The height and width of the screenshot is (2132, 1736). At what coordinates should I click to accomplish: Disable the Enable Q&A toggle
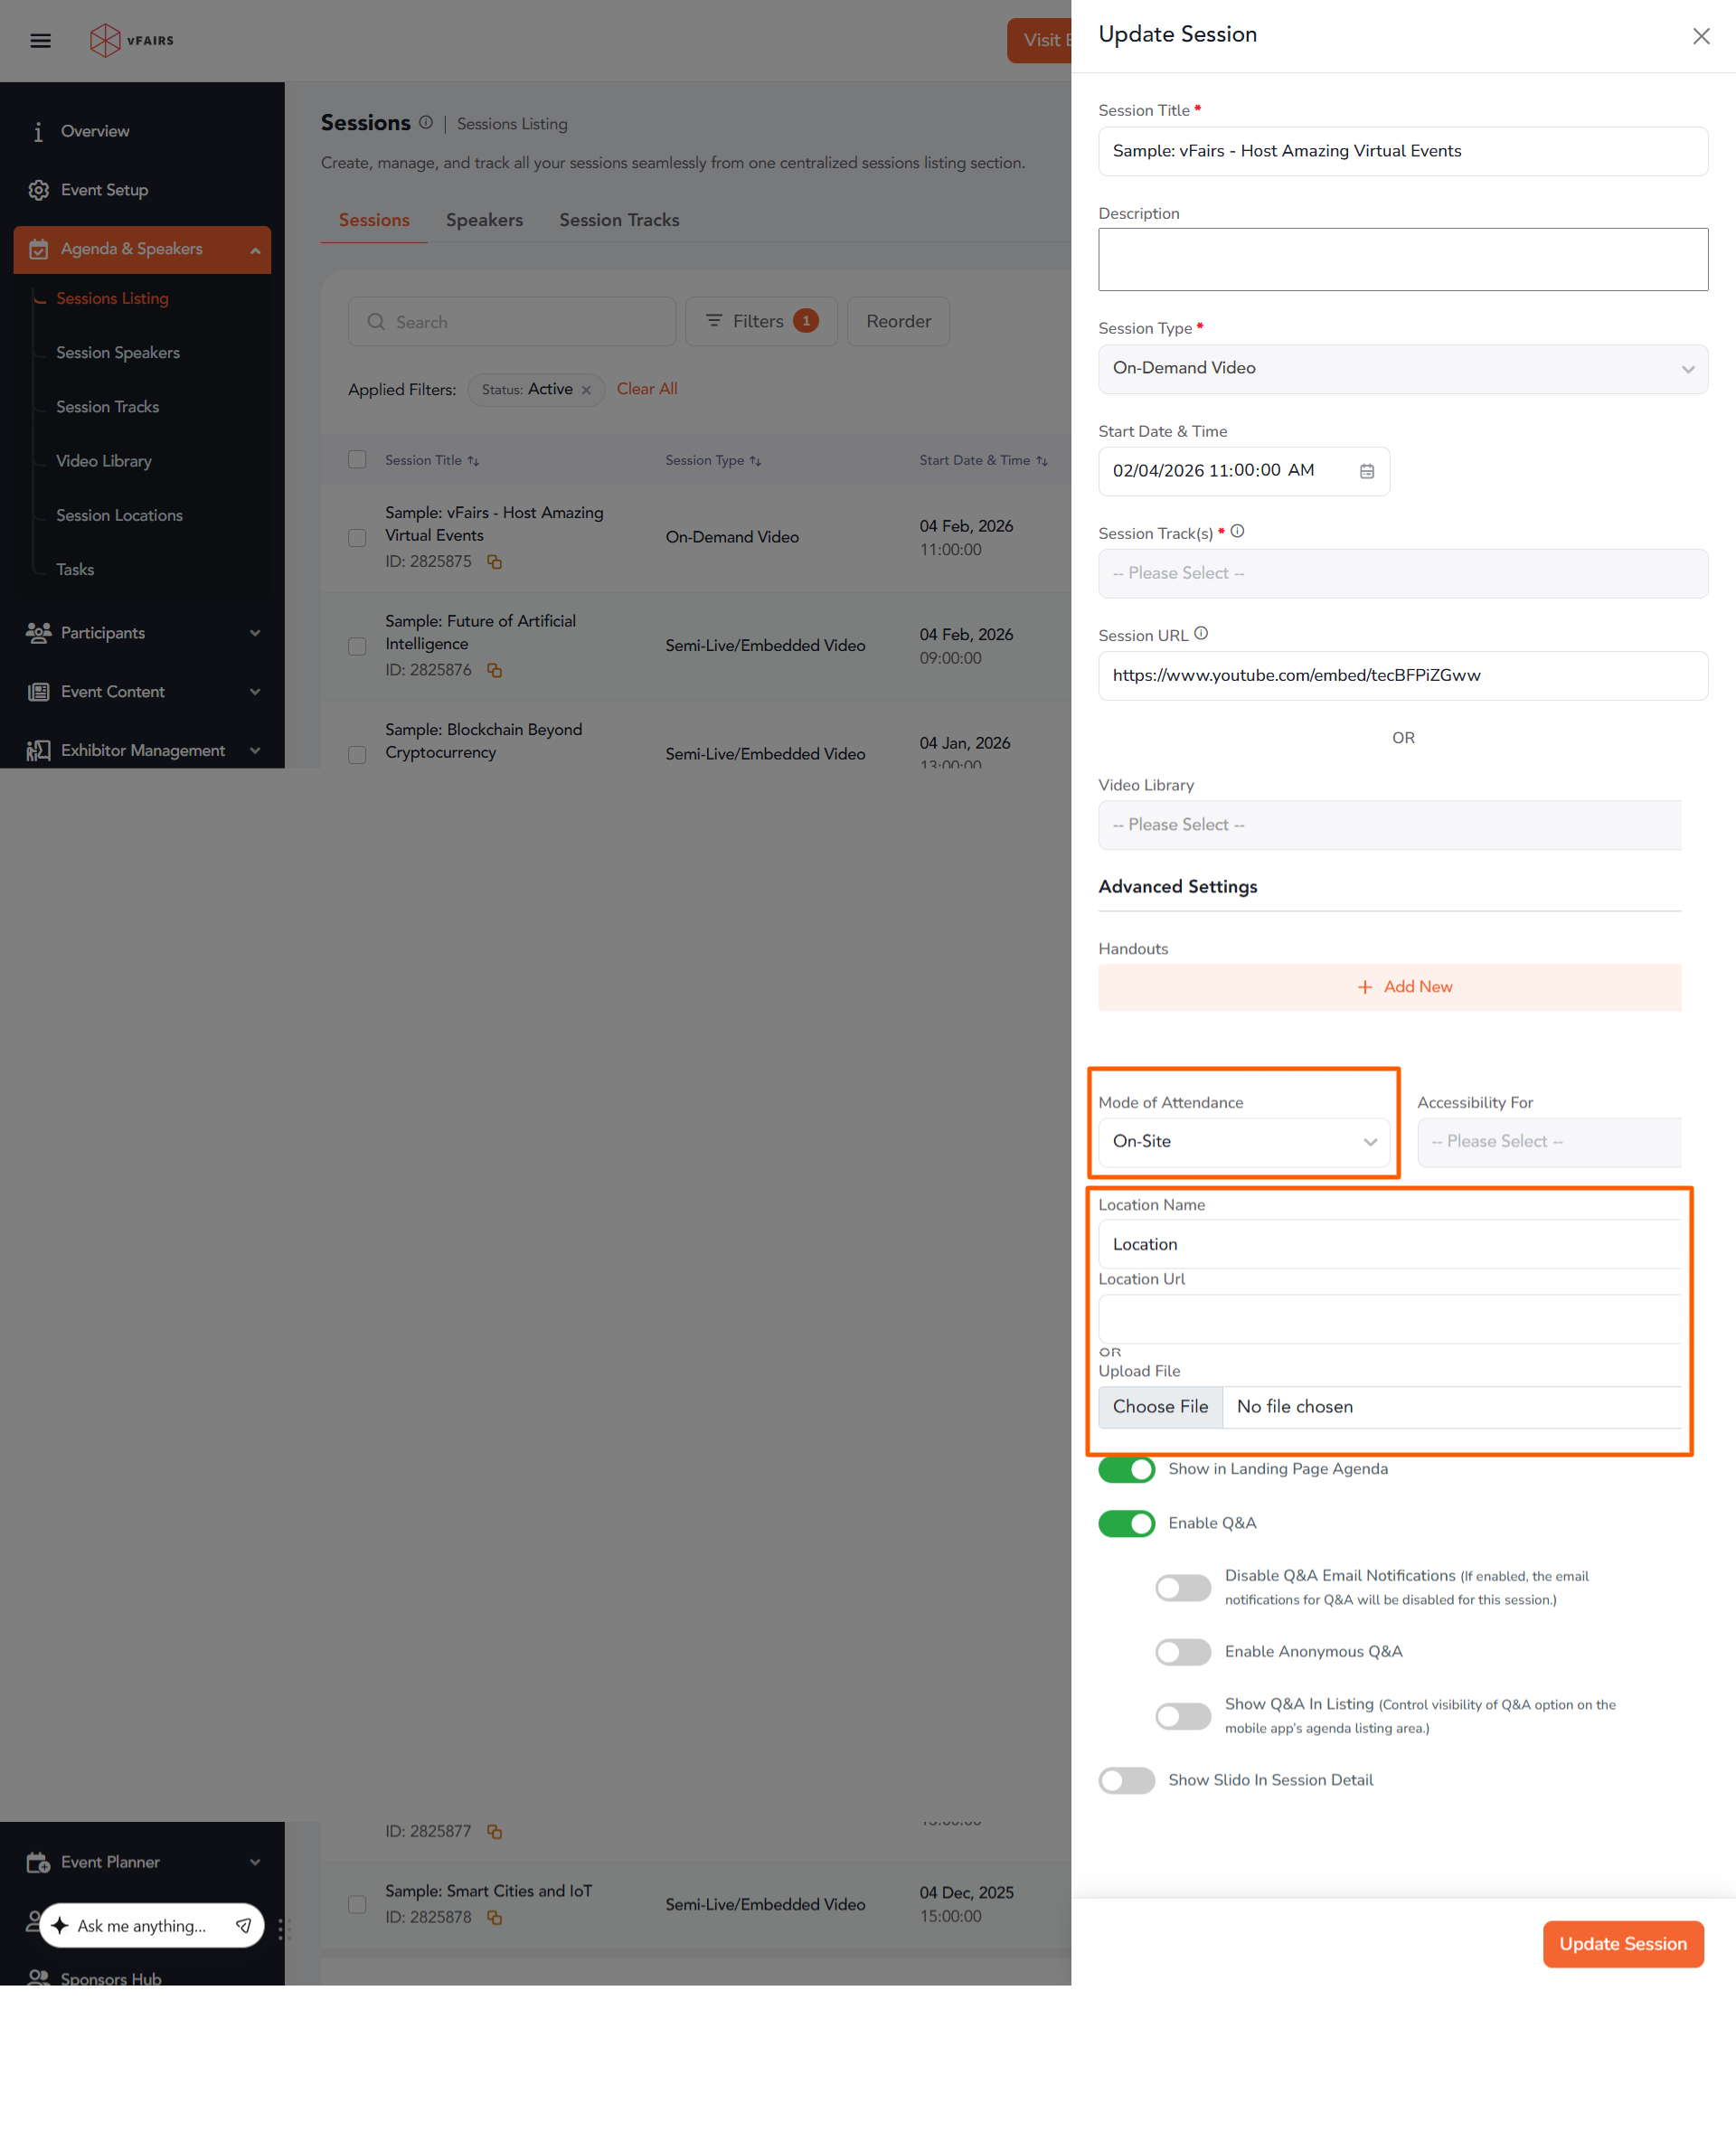click(x=1126, y=1523)
